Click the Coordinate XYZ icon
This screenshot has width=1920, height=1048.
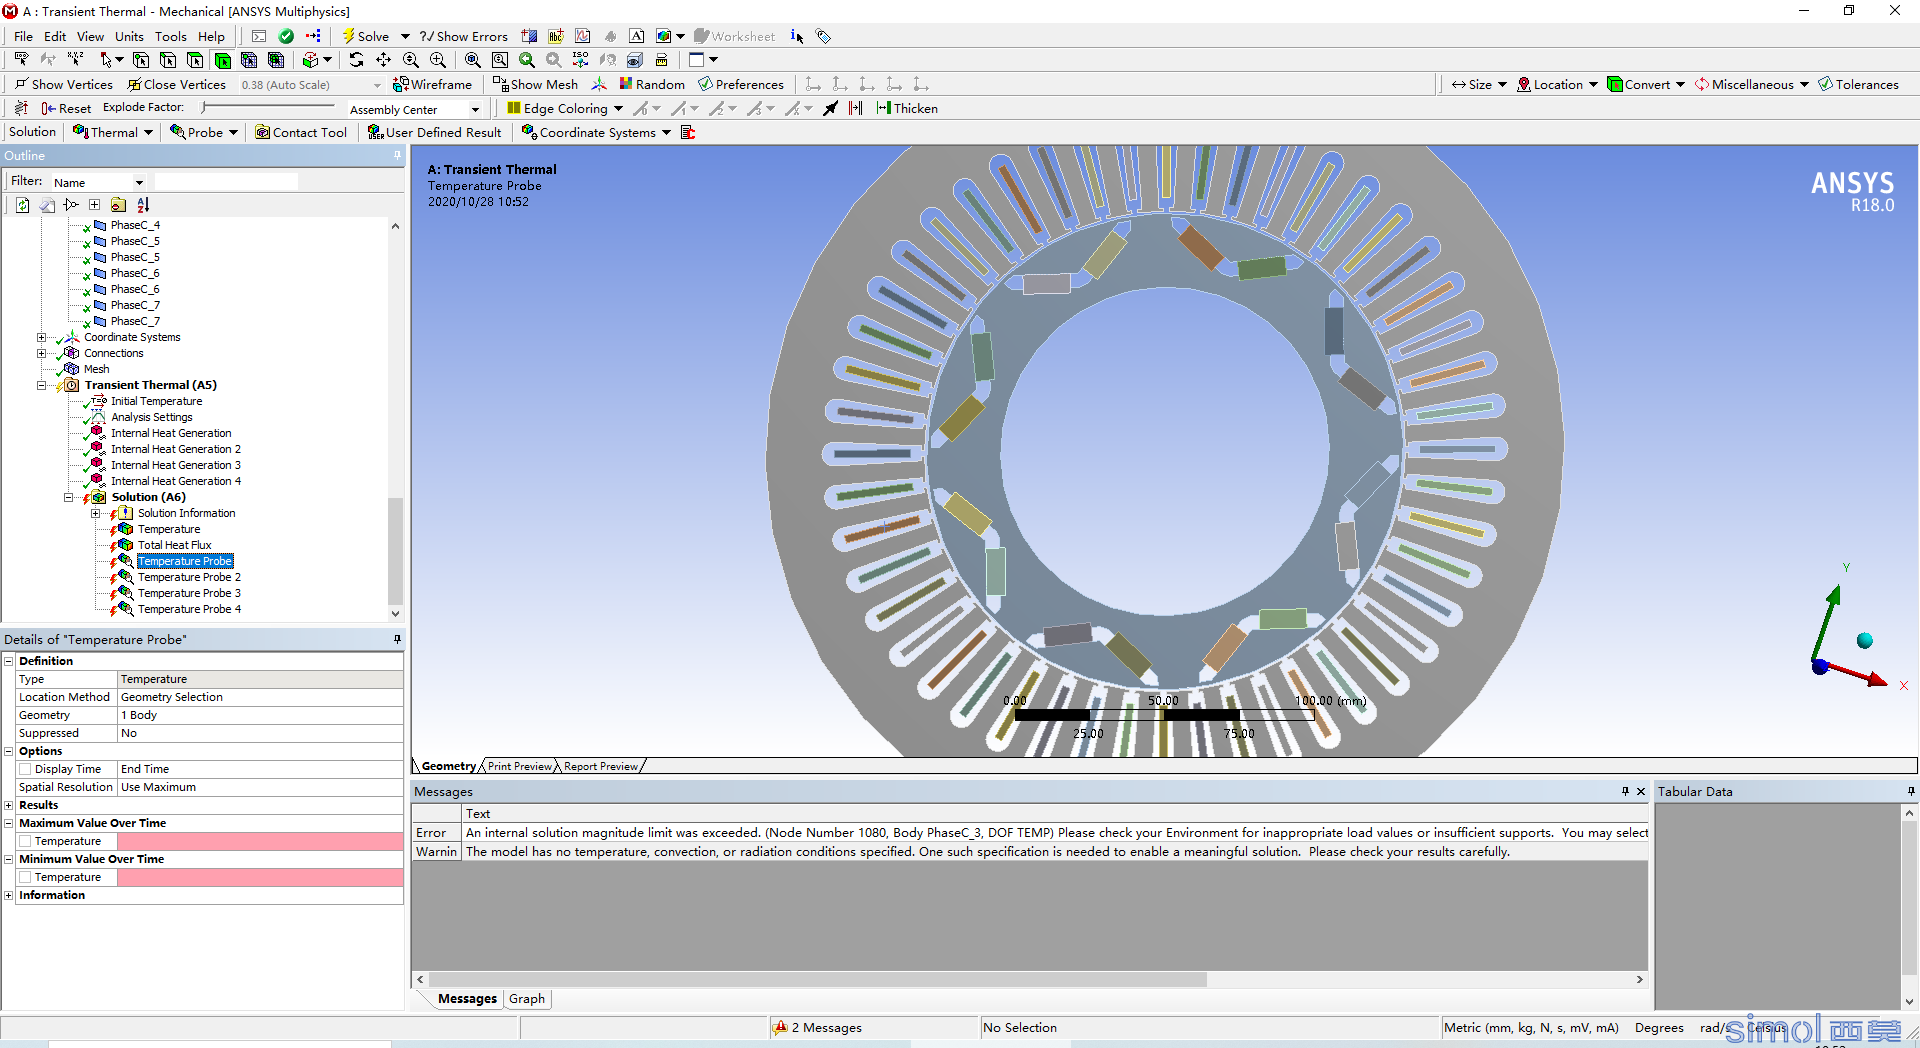pos(75,60)
